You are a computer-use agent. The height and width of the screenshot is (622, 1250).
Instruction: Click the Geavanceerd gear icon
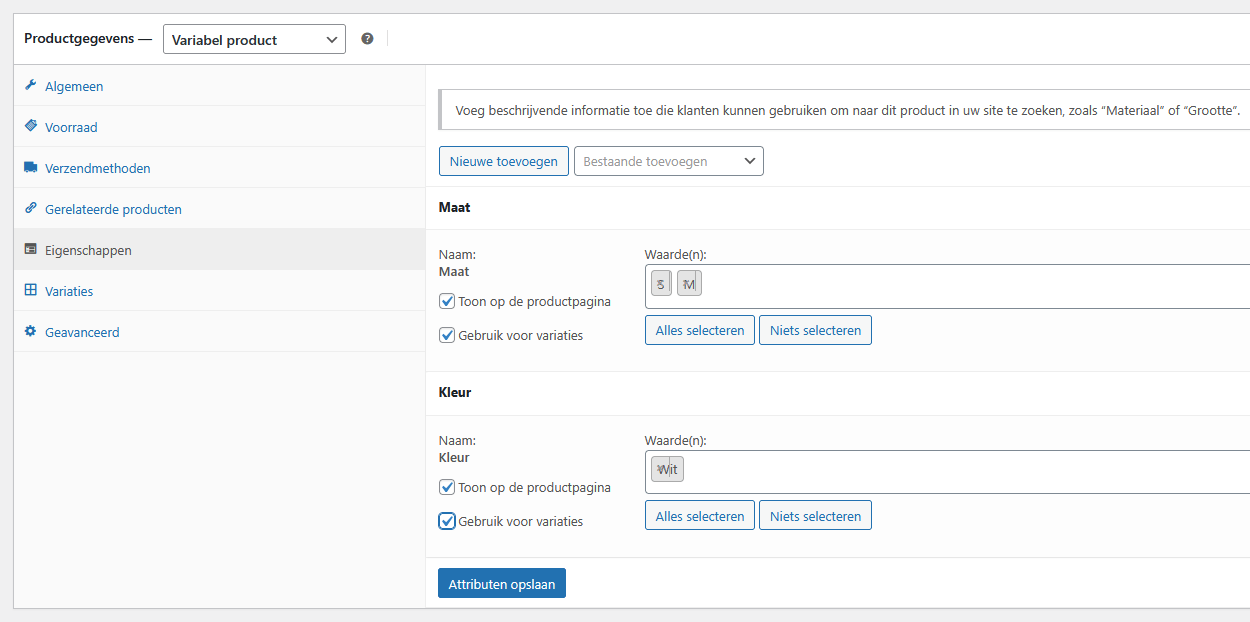point(30,332)
